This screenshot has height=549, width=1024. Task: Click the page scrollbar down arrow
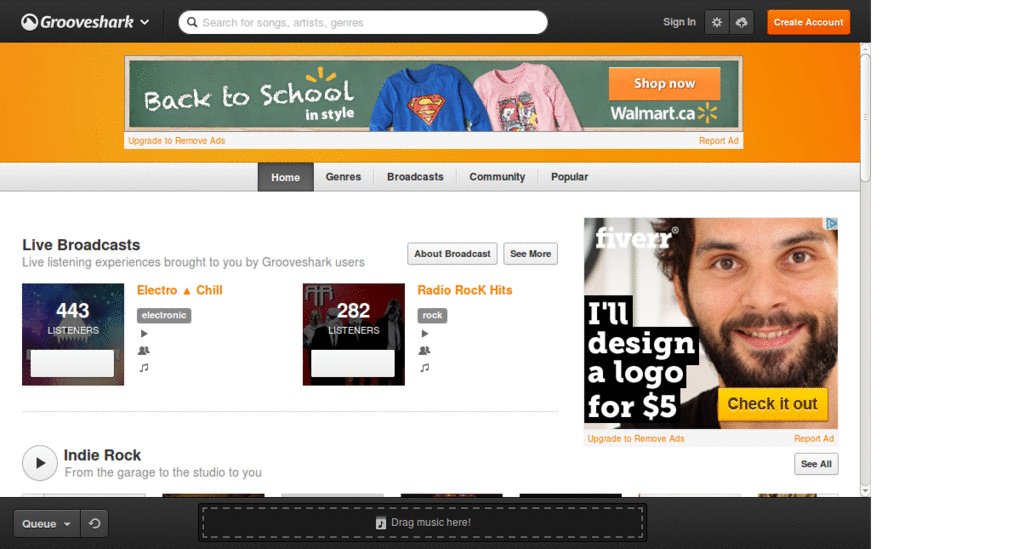865,491
